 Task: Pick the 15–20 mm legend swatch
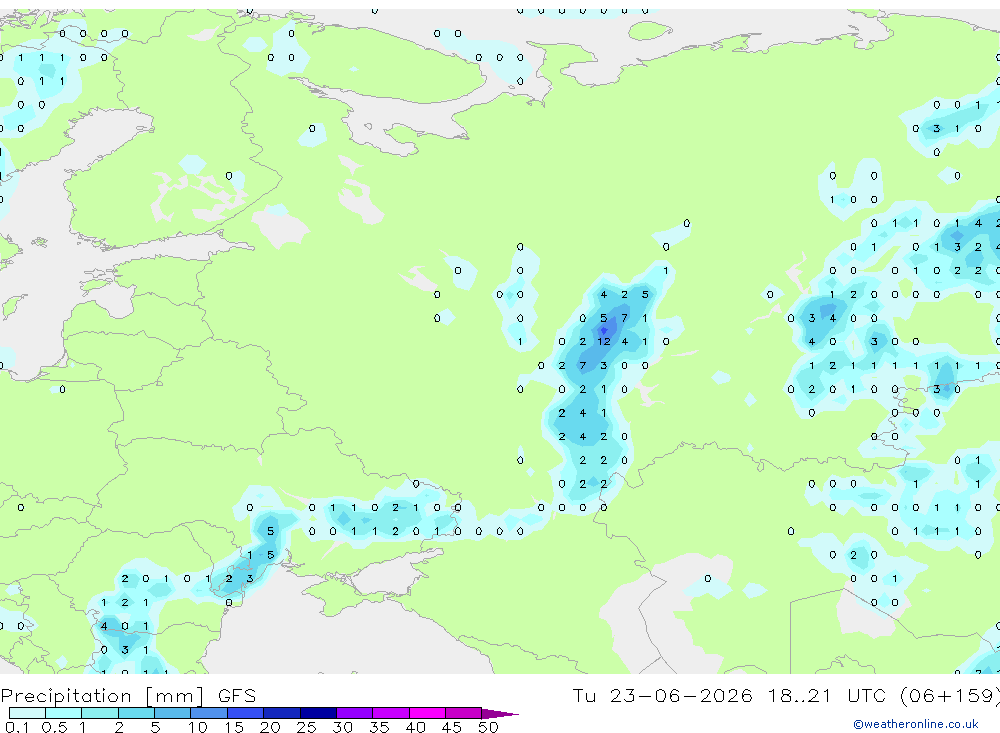246,713
